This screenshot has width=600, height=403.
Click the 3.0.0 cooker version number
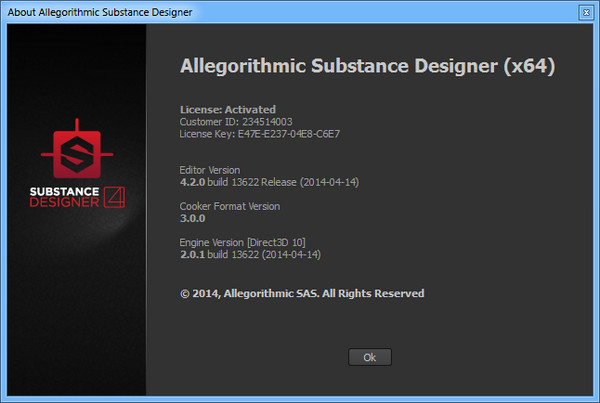click(195, 218)
